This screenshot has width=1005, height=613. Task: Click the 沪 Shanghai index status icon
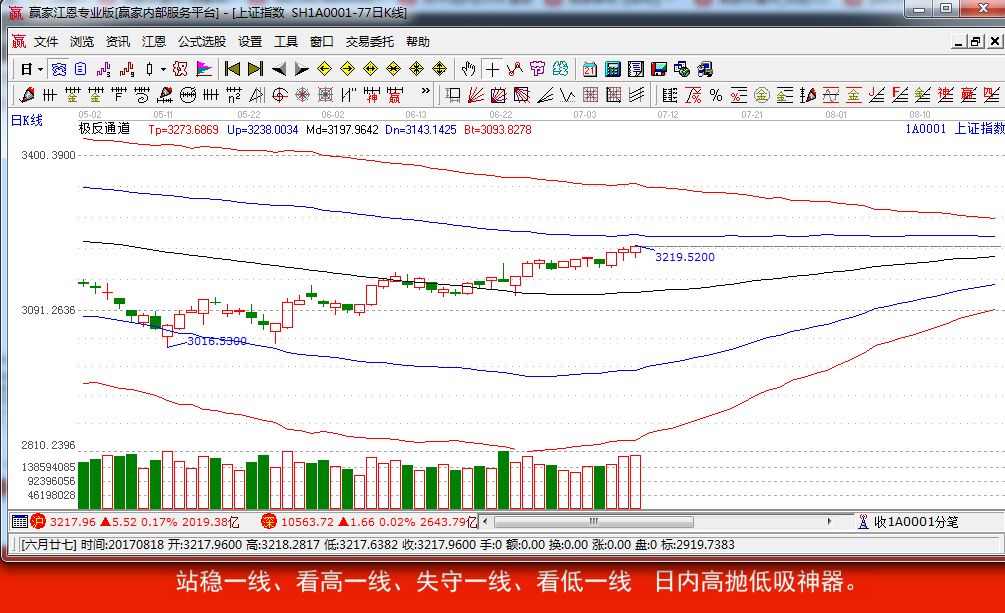tap(38, 521)
